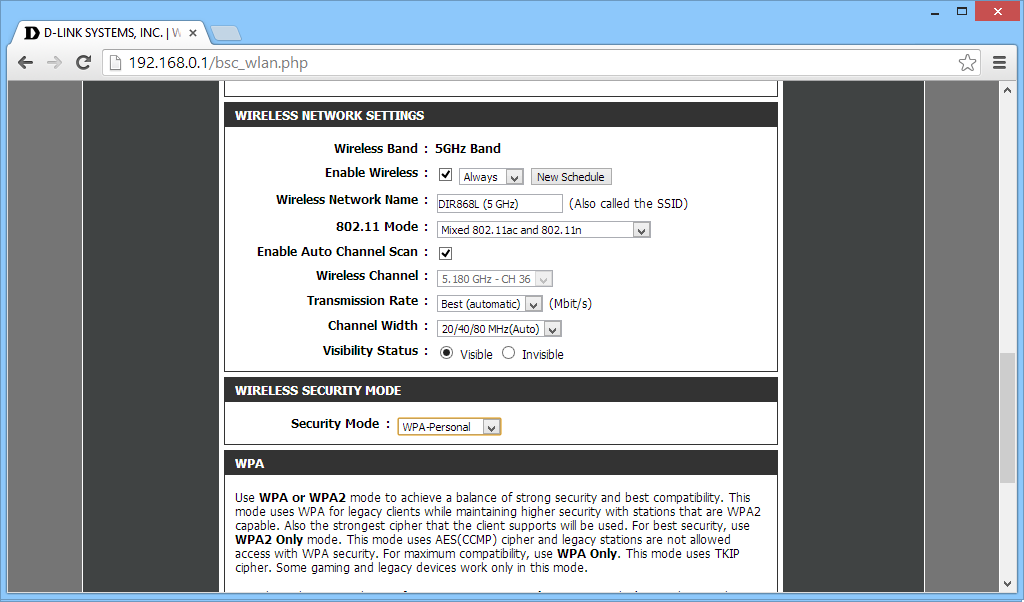
Task: Uncheck the Enable Wireless checkbox
Action: pyautogui.click(x=446, y=175)
